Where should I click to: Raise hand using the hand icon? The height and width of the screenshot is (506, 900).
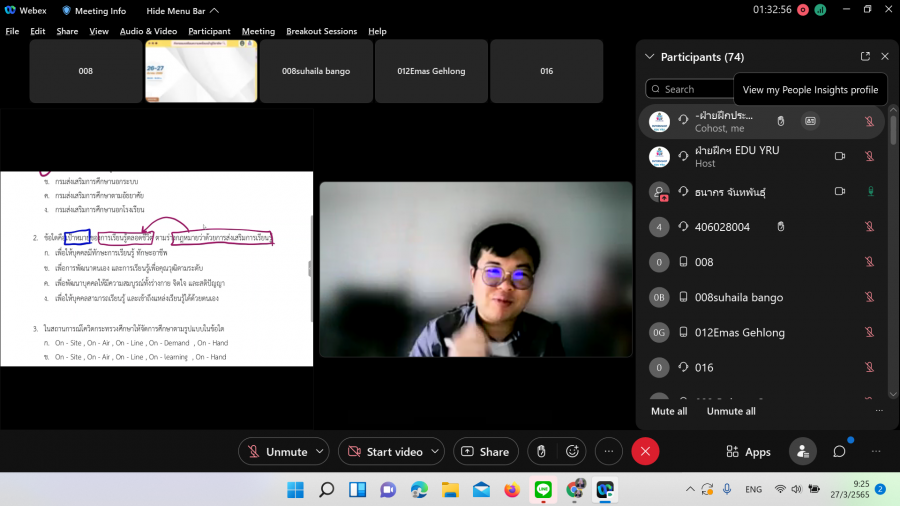[541, 452]
